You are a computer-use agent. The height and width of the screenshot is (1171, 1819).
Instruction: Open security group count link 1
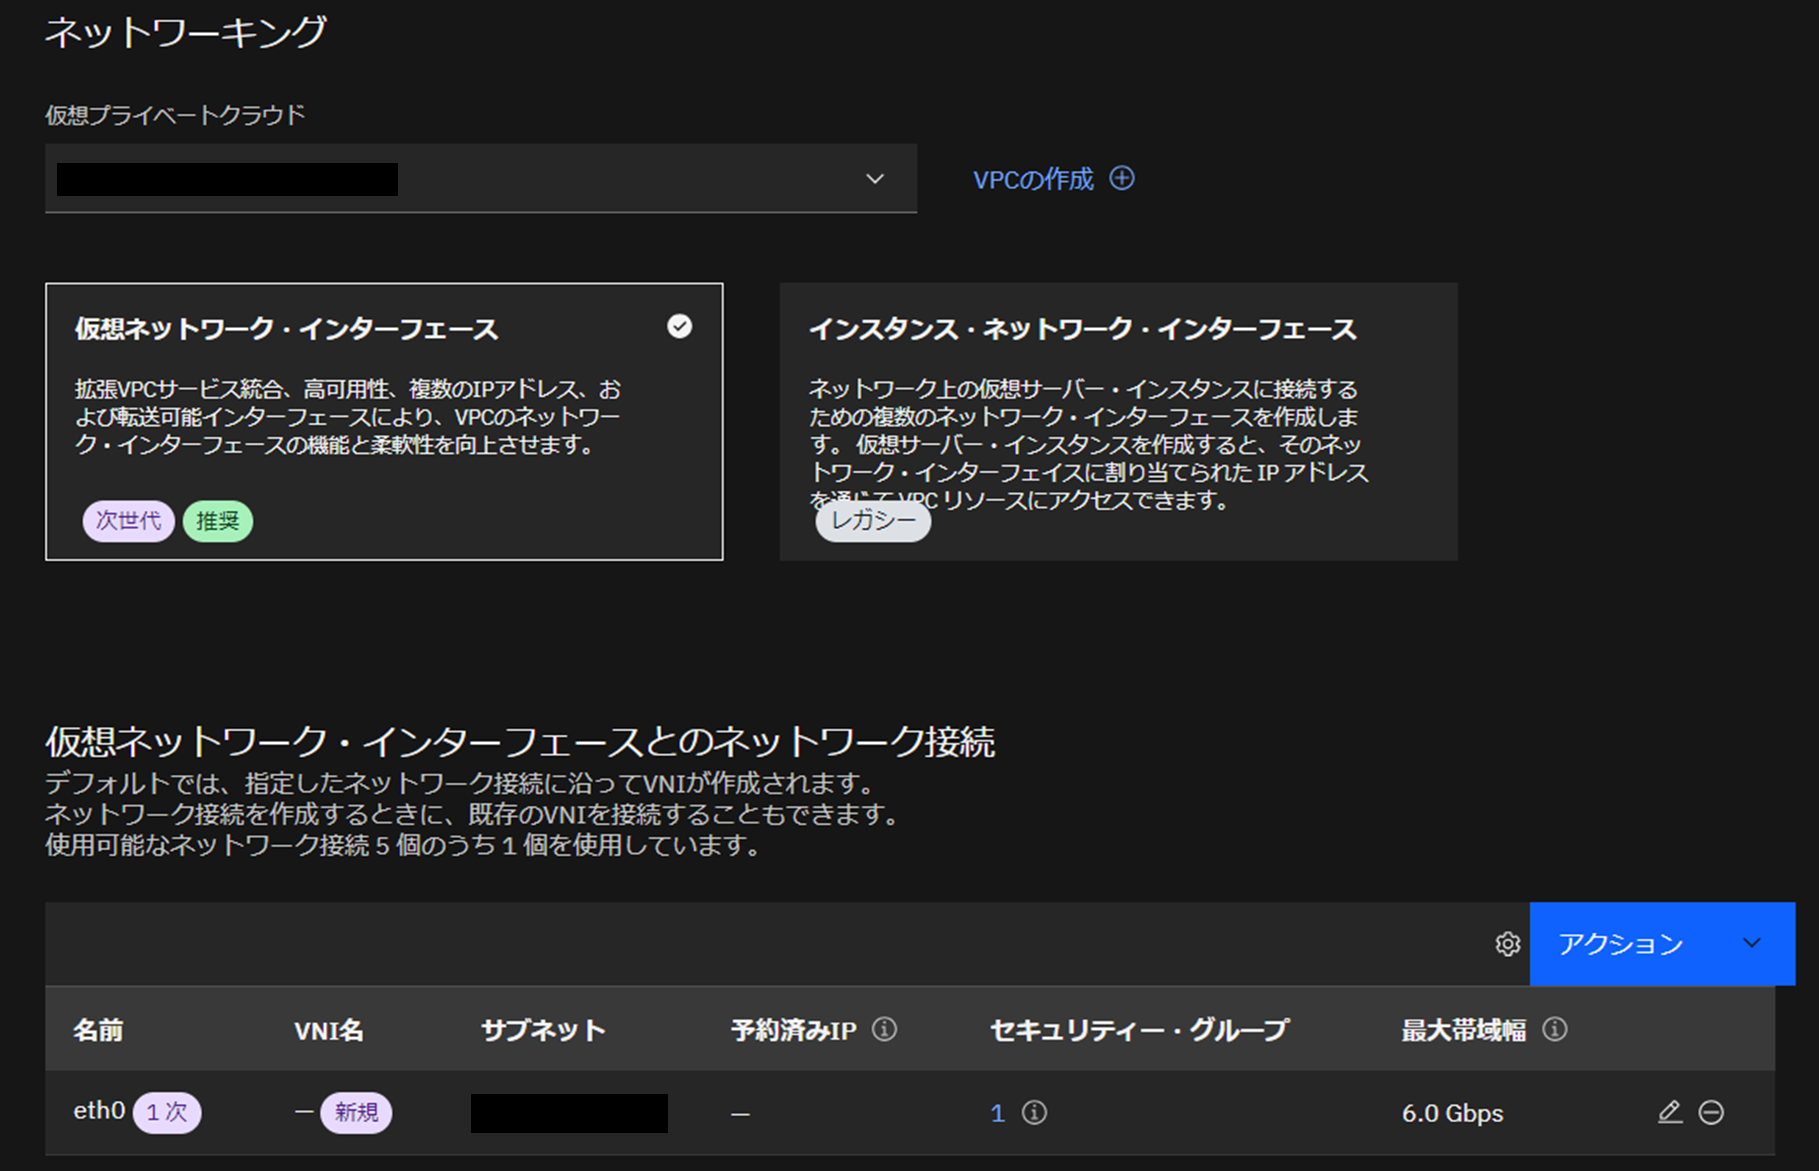coord(997,1113)
